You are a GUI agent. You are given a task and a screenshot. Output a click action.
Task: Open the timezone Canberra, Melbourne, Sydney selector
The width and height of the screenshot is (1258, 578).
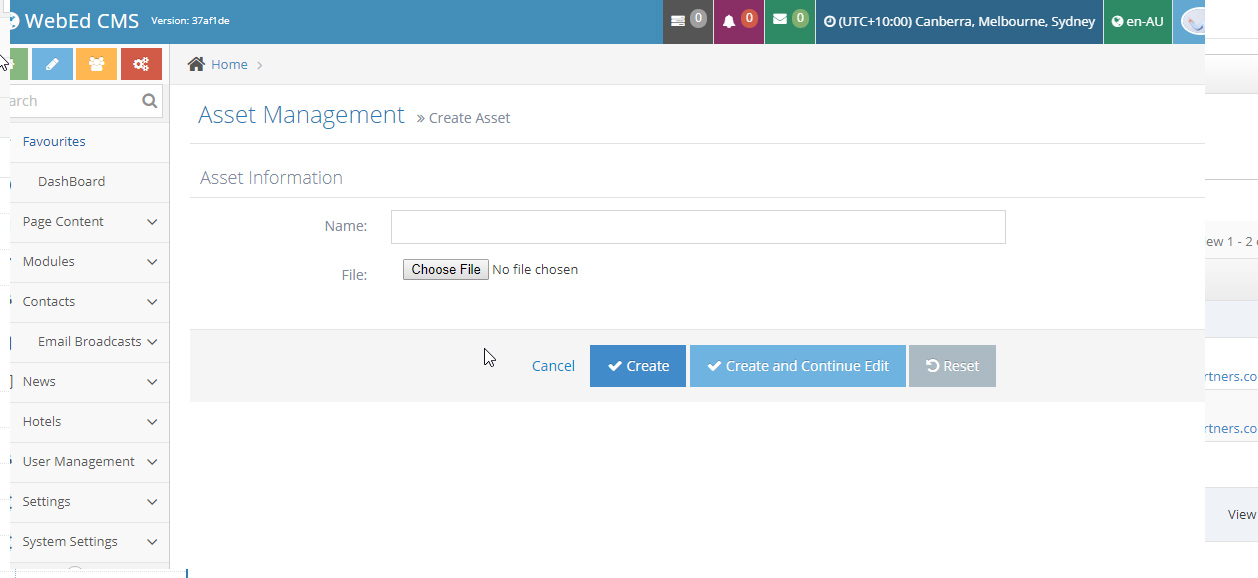coord(958,21)
